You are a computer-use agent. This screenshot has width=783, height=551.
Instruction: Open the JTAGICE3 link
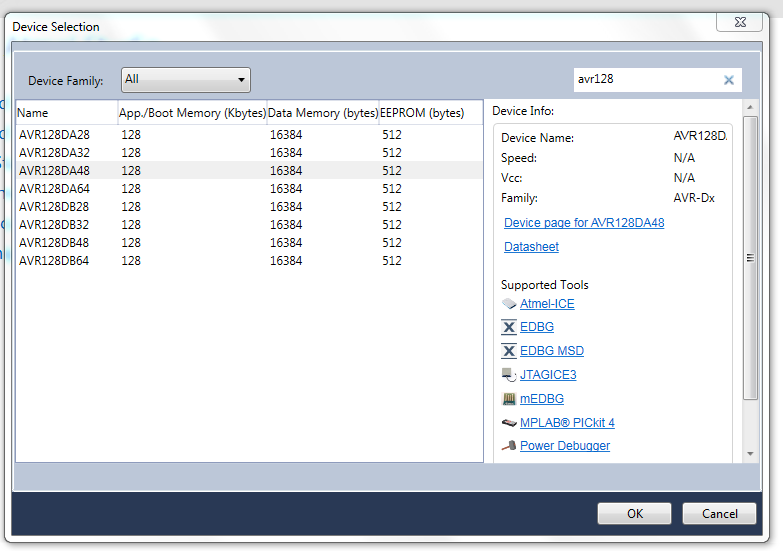[548, 375]
